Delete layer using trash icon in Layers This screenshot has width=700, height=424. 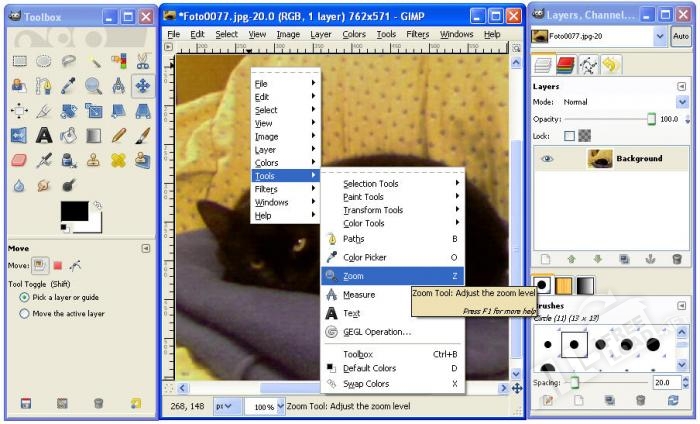[x=677, y=259]
